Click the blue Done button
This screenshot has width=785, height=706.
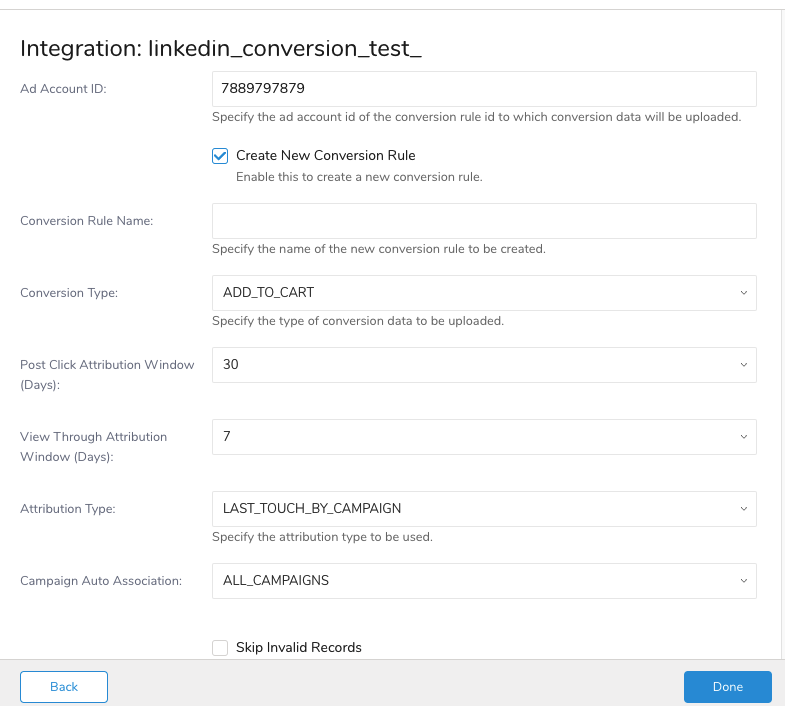(727, 687)
